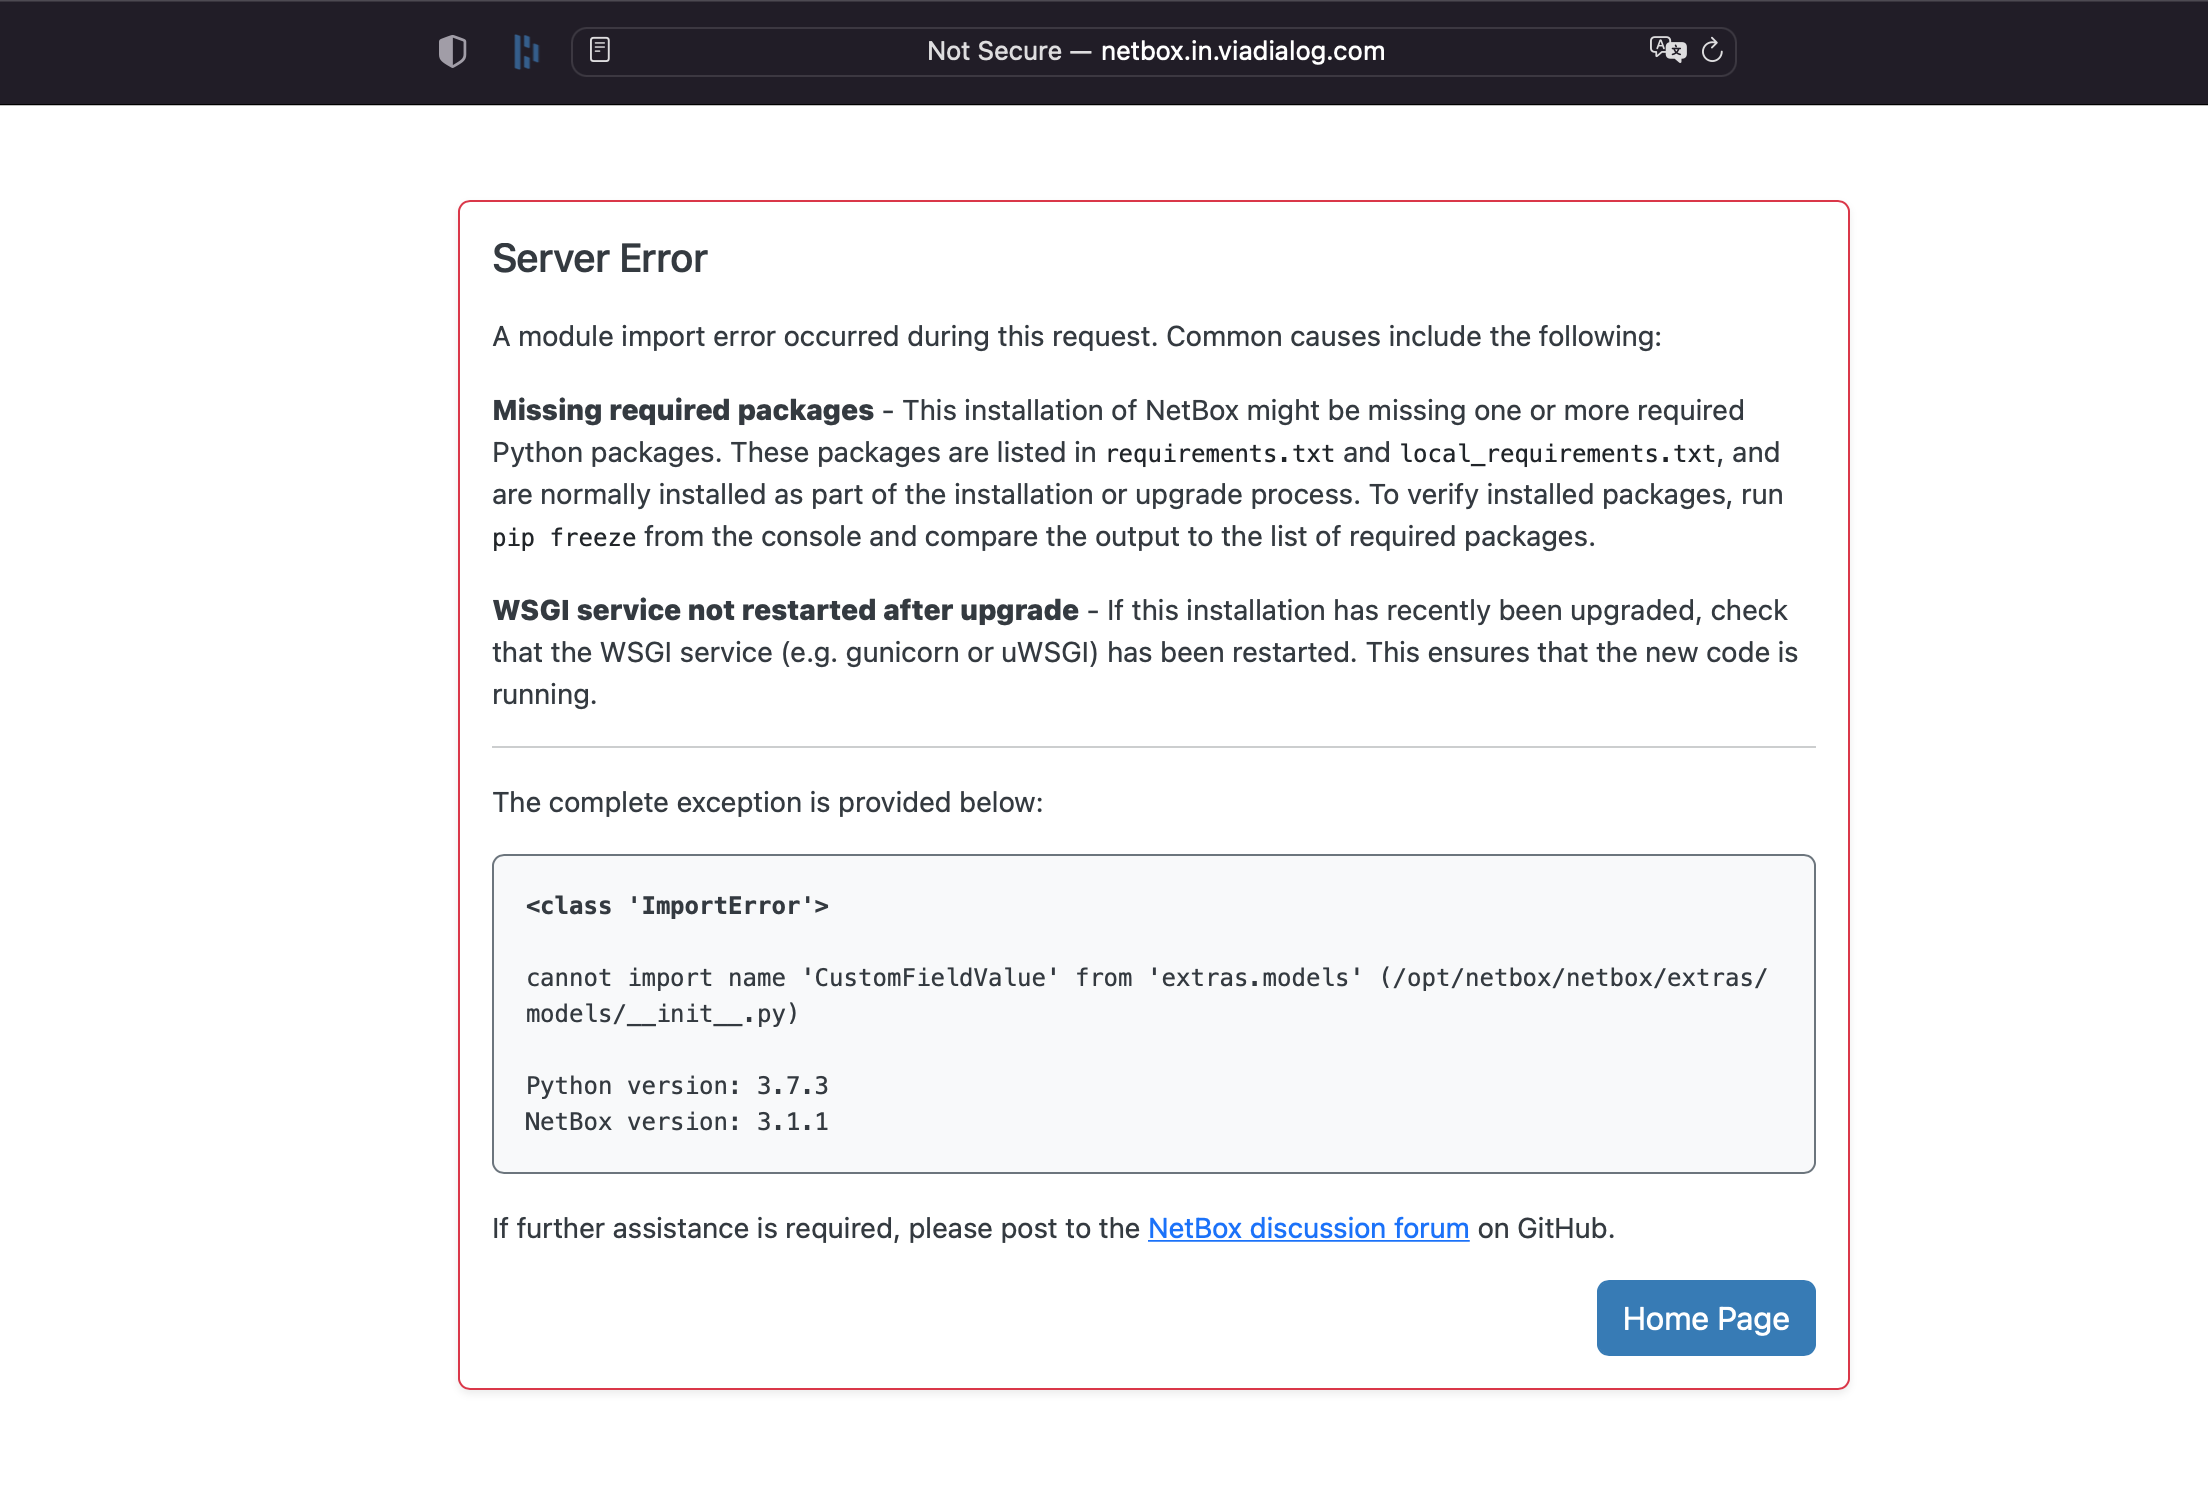Click the Server Error heading
Screen dimensions: 2208x1502
click(598, 258)
